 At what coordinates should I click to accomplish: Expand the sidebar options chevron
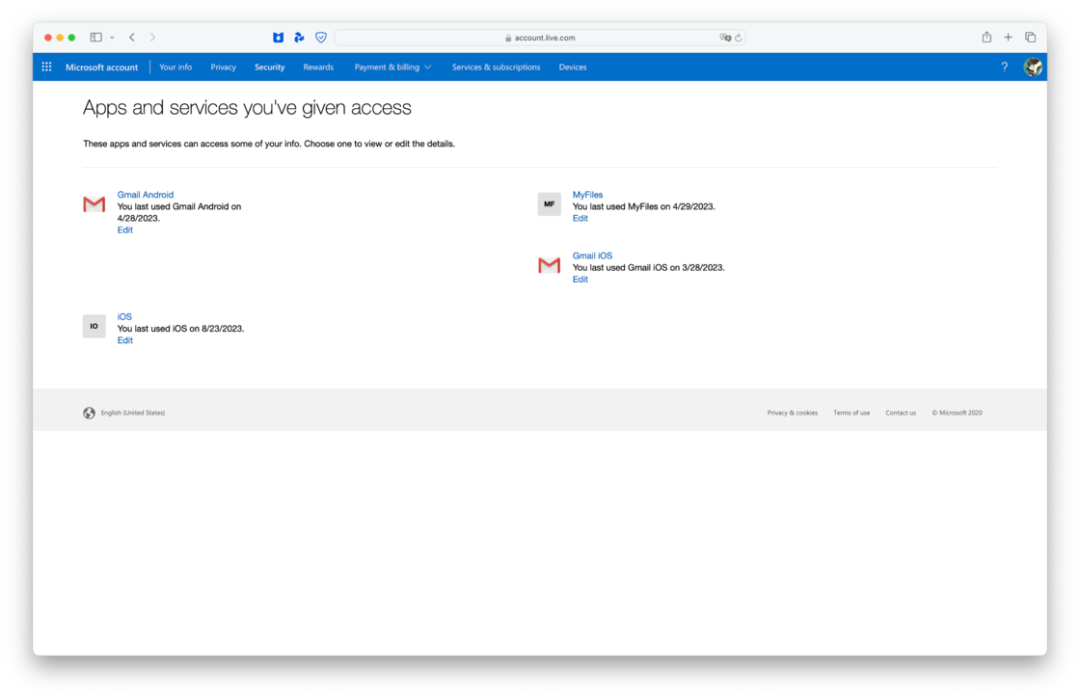112,37
